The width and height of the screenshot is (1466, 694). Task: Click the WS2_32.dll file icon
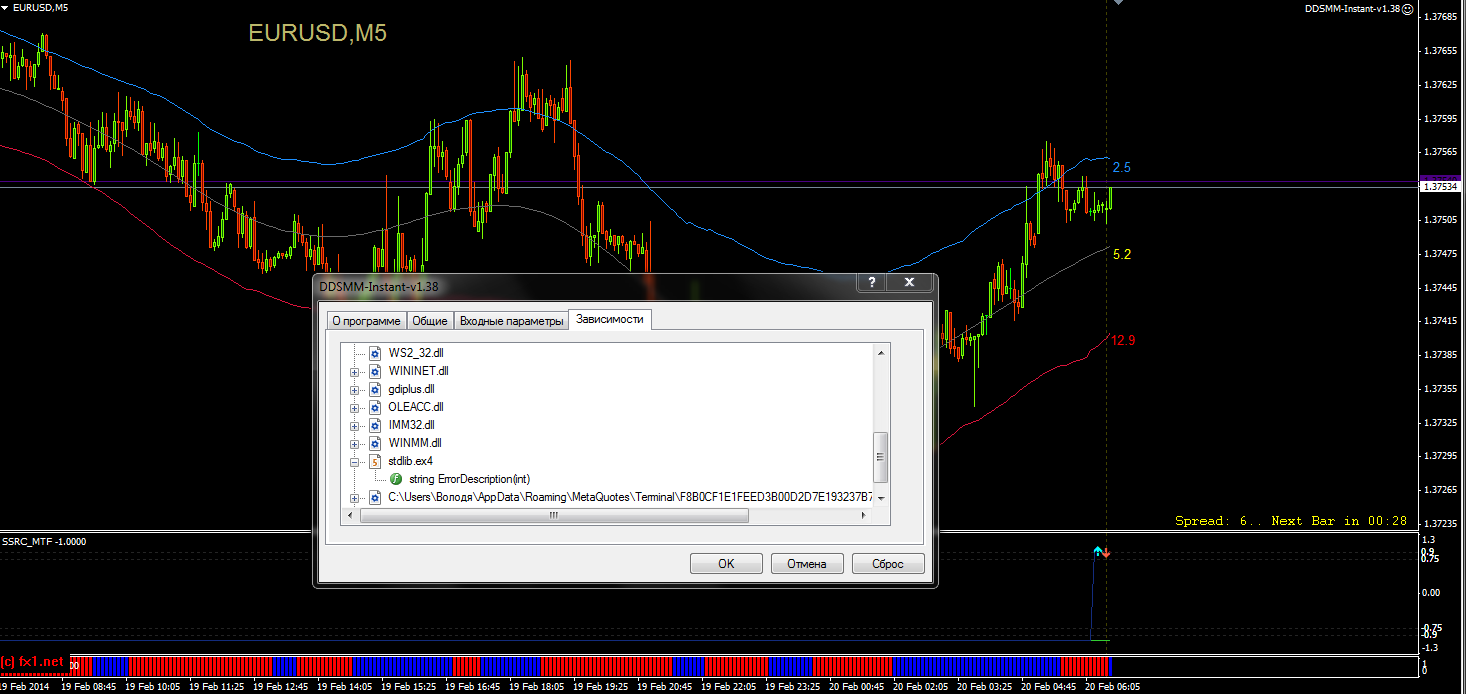tap(375, 353)
